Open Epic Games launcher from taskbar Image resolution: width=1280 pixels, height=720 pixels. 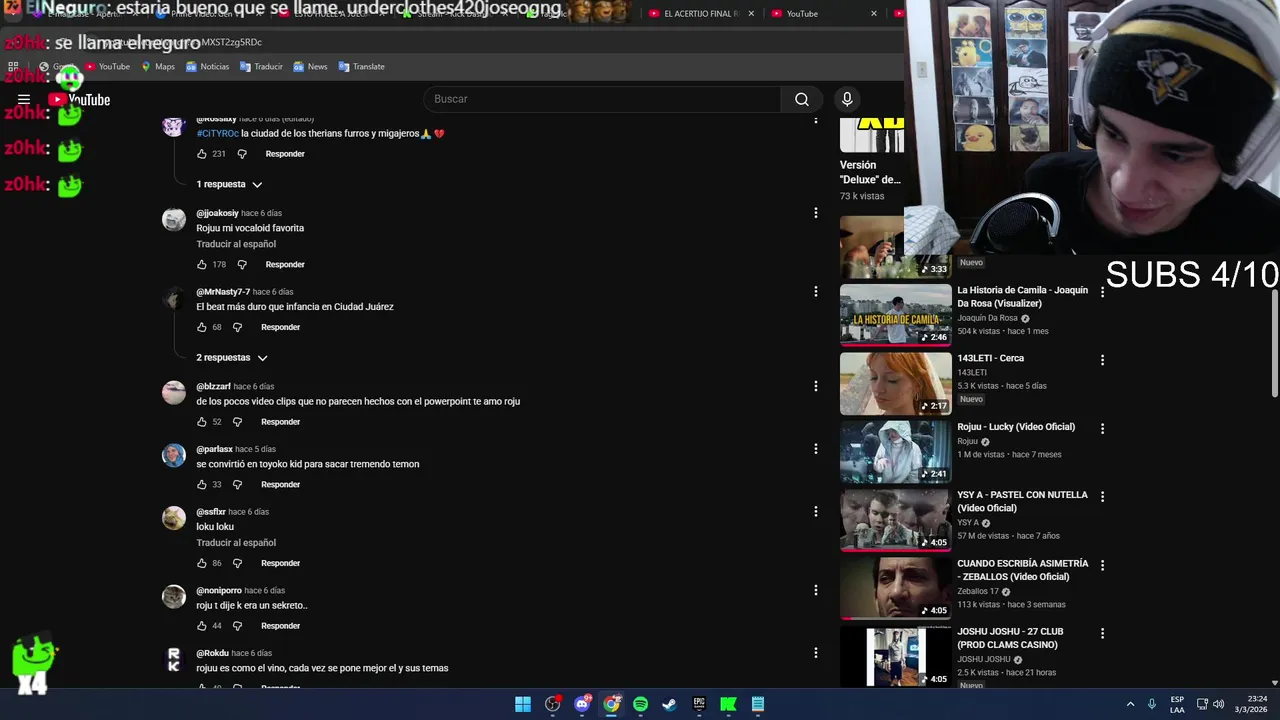coord(699,704)
